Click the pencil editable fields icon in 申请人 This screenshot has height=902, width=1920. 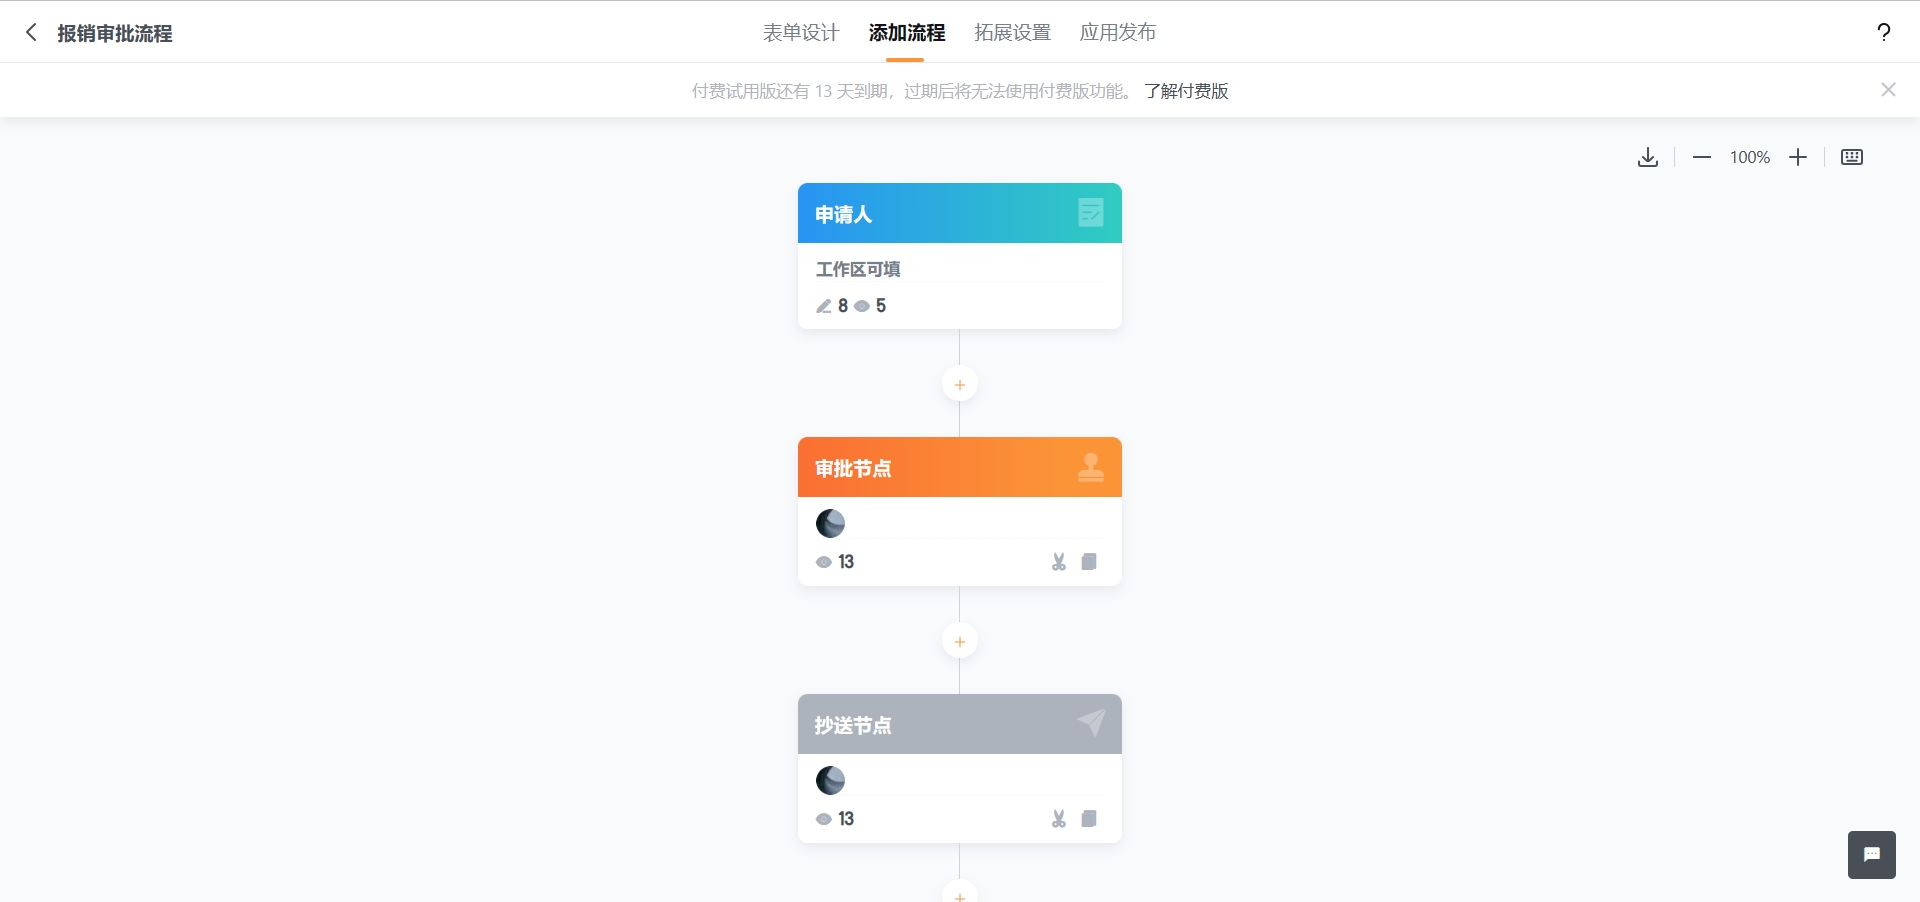click(x=824, y=306)
